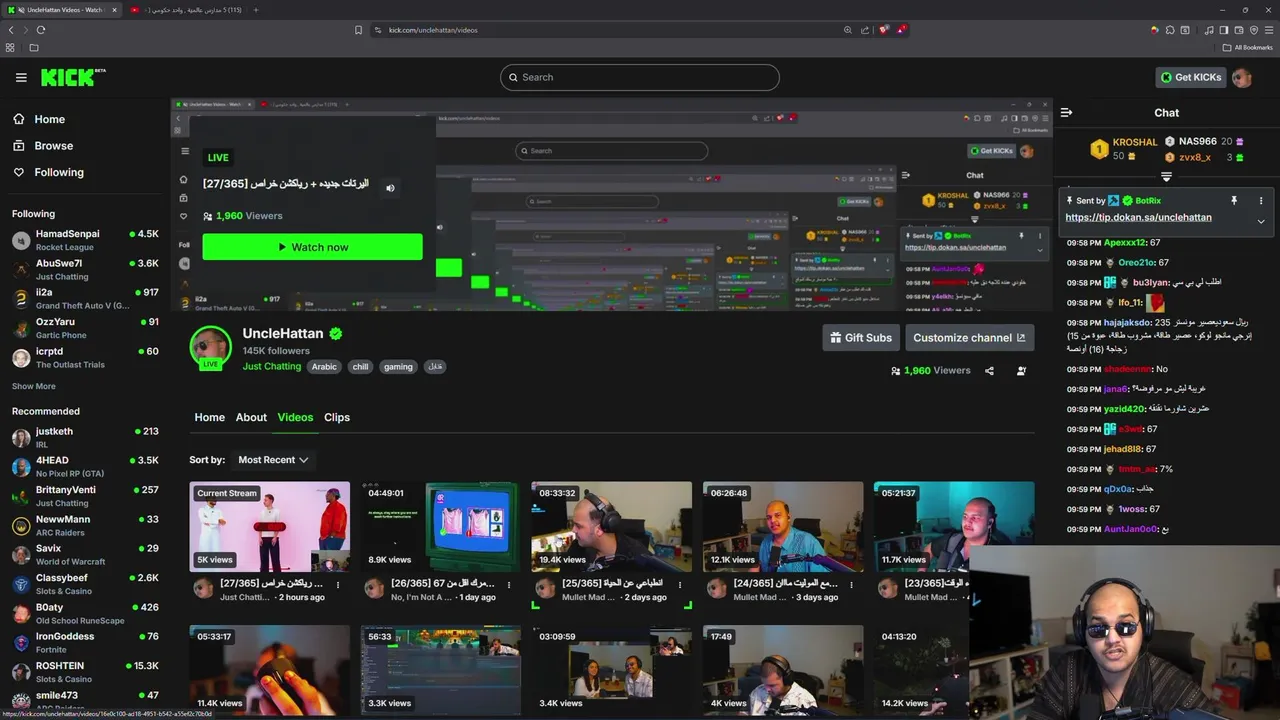
Task: Mute the live preview with speaker icon
Action: (x=390, y=187)
